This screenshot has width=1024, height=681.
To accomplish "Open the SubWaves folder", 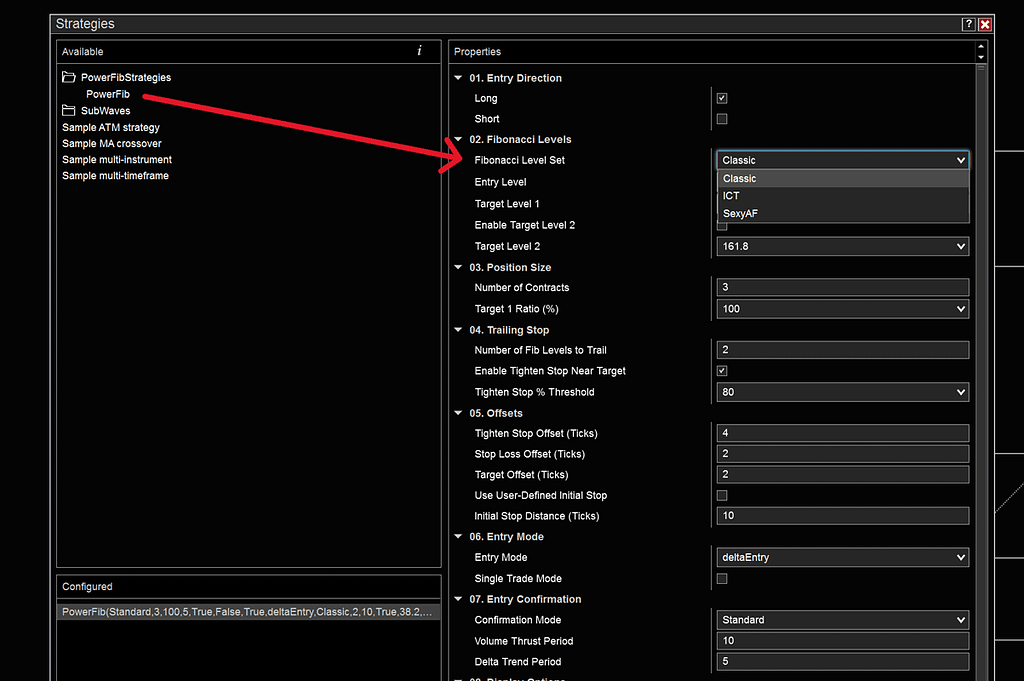I will point(105,111).
